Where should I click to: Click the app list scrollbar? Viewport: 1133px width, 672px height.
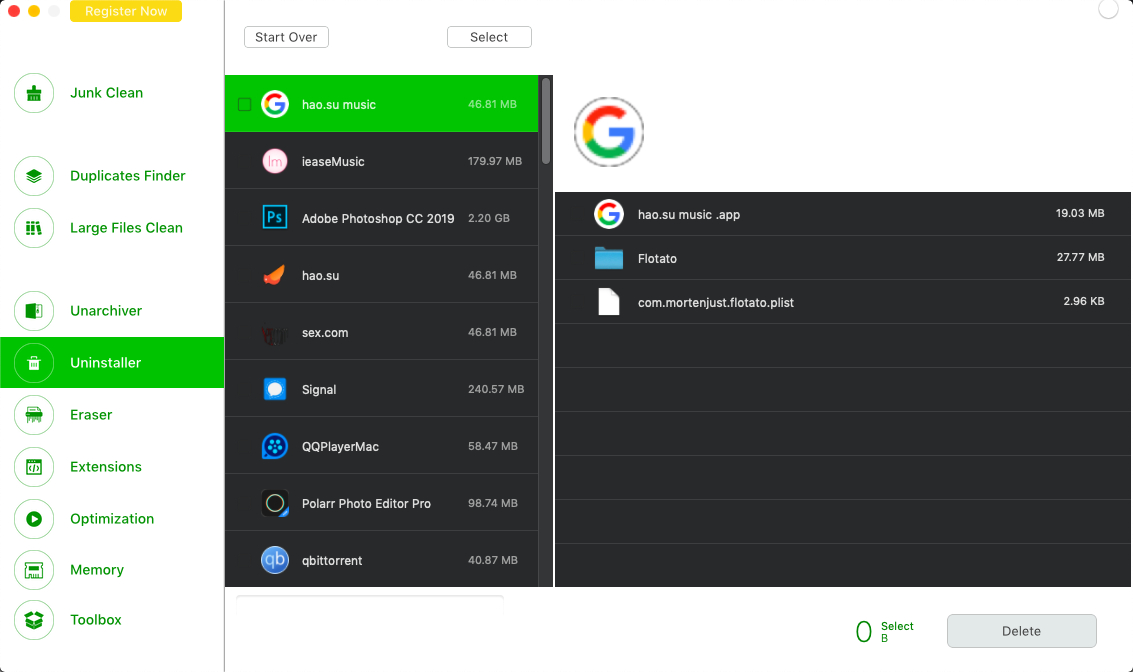[546, 121]
